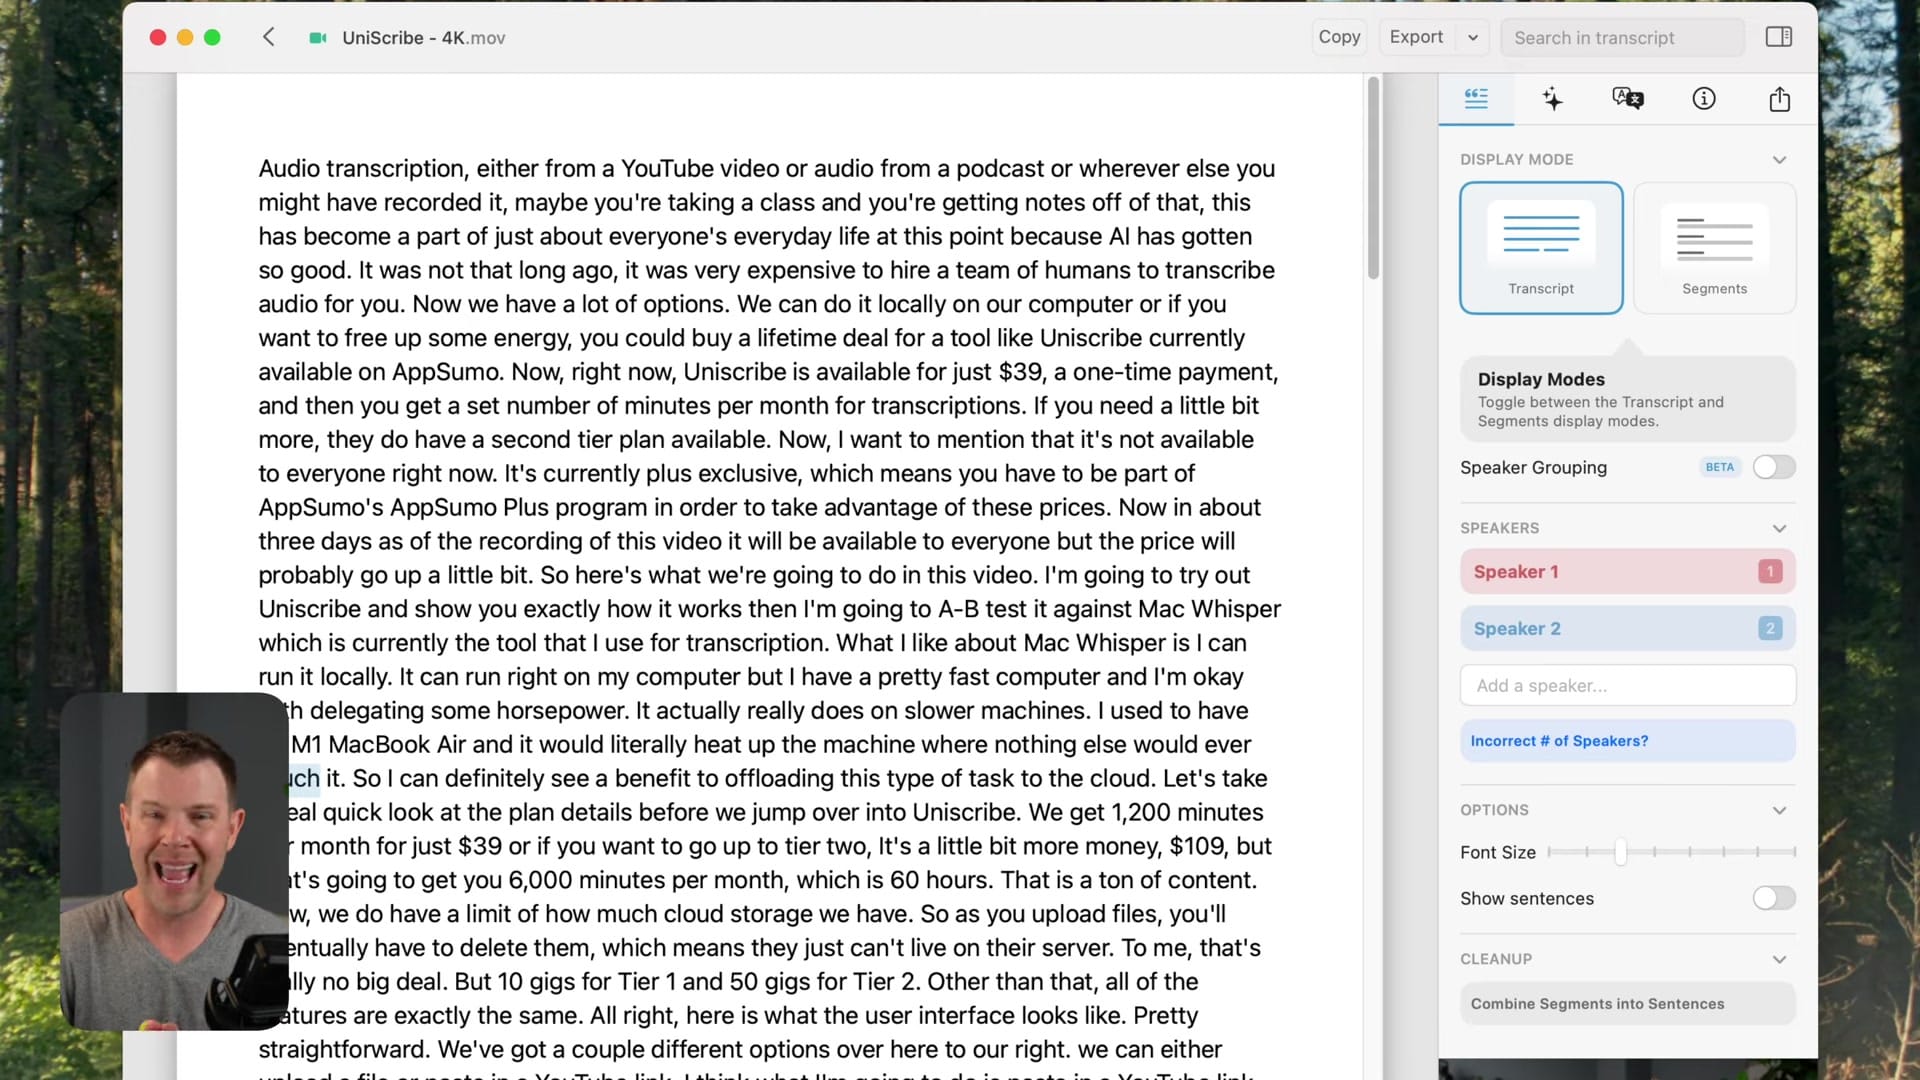
Task: Click the webcam video thumbnail overlay
Action: click(174, 861)
